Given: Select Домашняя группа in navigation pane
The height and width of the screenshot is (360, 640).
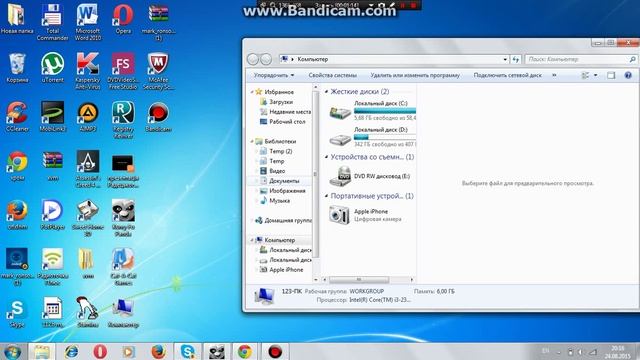Looking at the screenshot, I should pyautogui.click(x=283, y=220).
